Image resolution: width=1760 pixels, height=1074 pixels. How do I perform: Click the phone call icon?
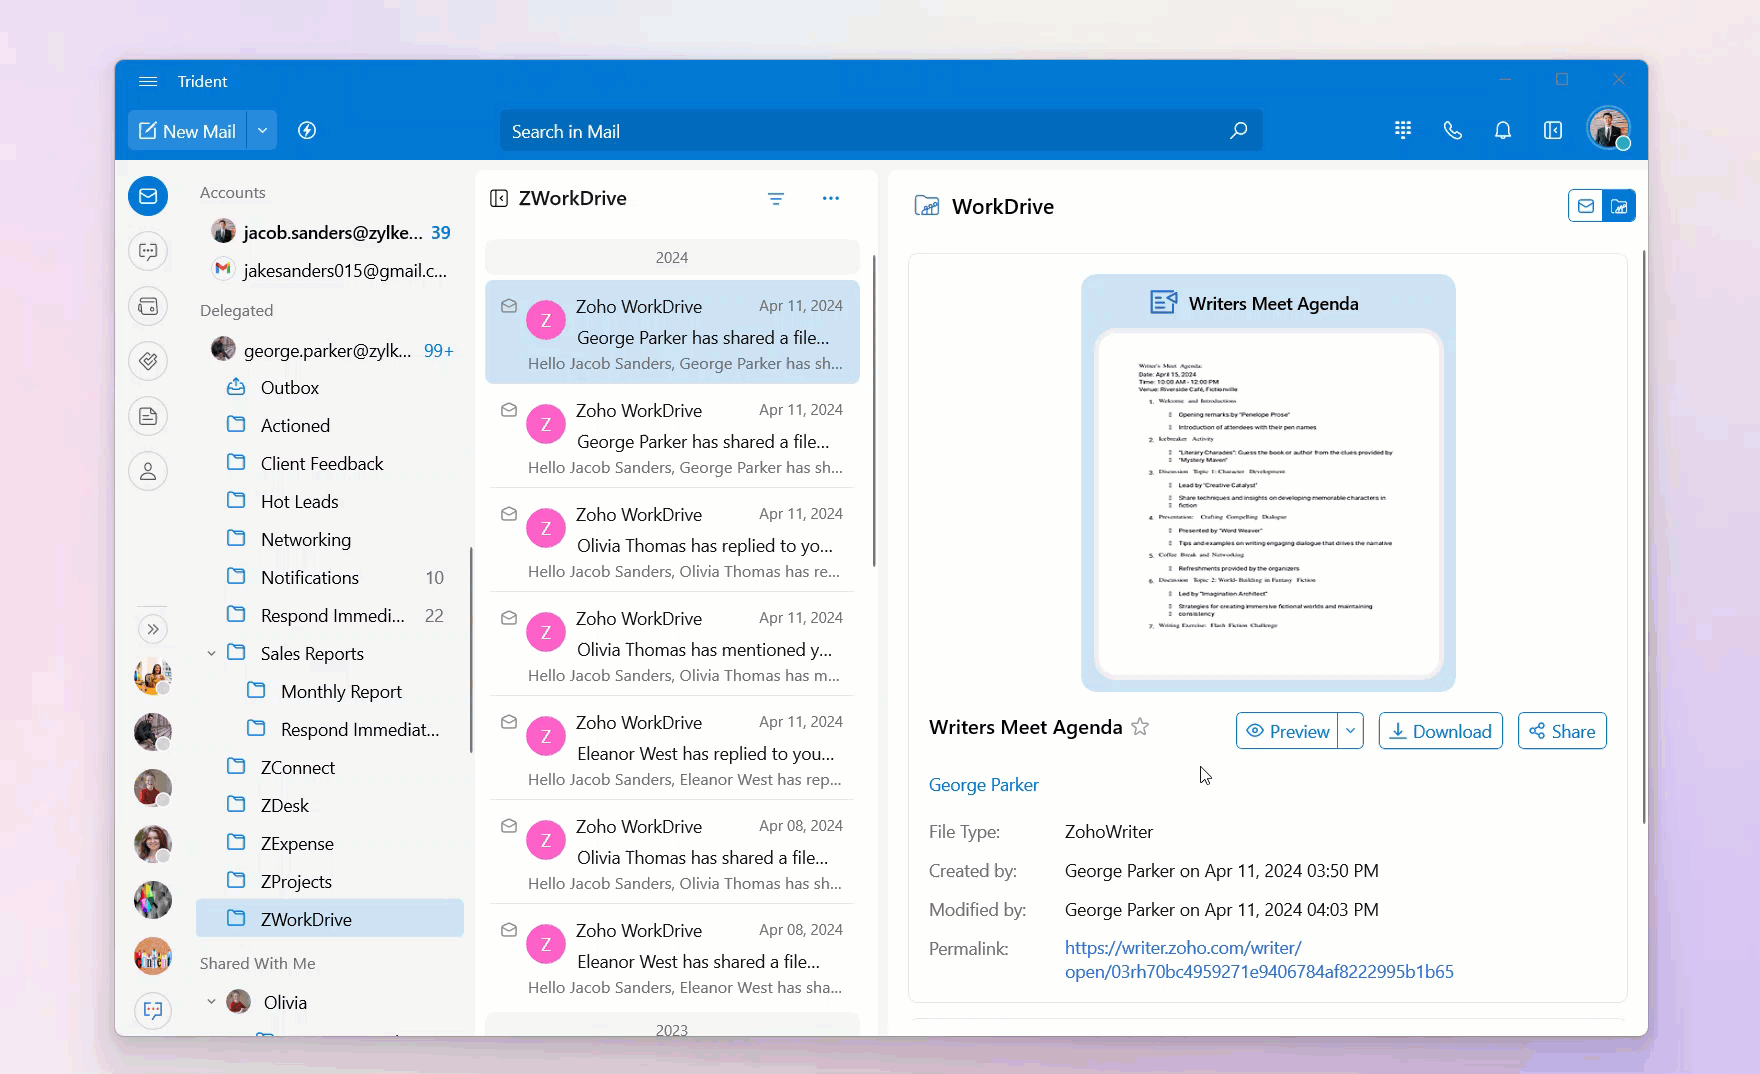point(1453,130)
